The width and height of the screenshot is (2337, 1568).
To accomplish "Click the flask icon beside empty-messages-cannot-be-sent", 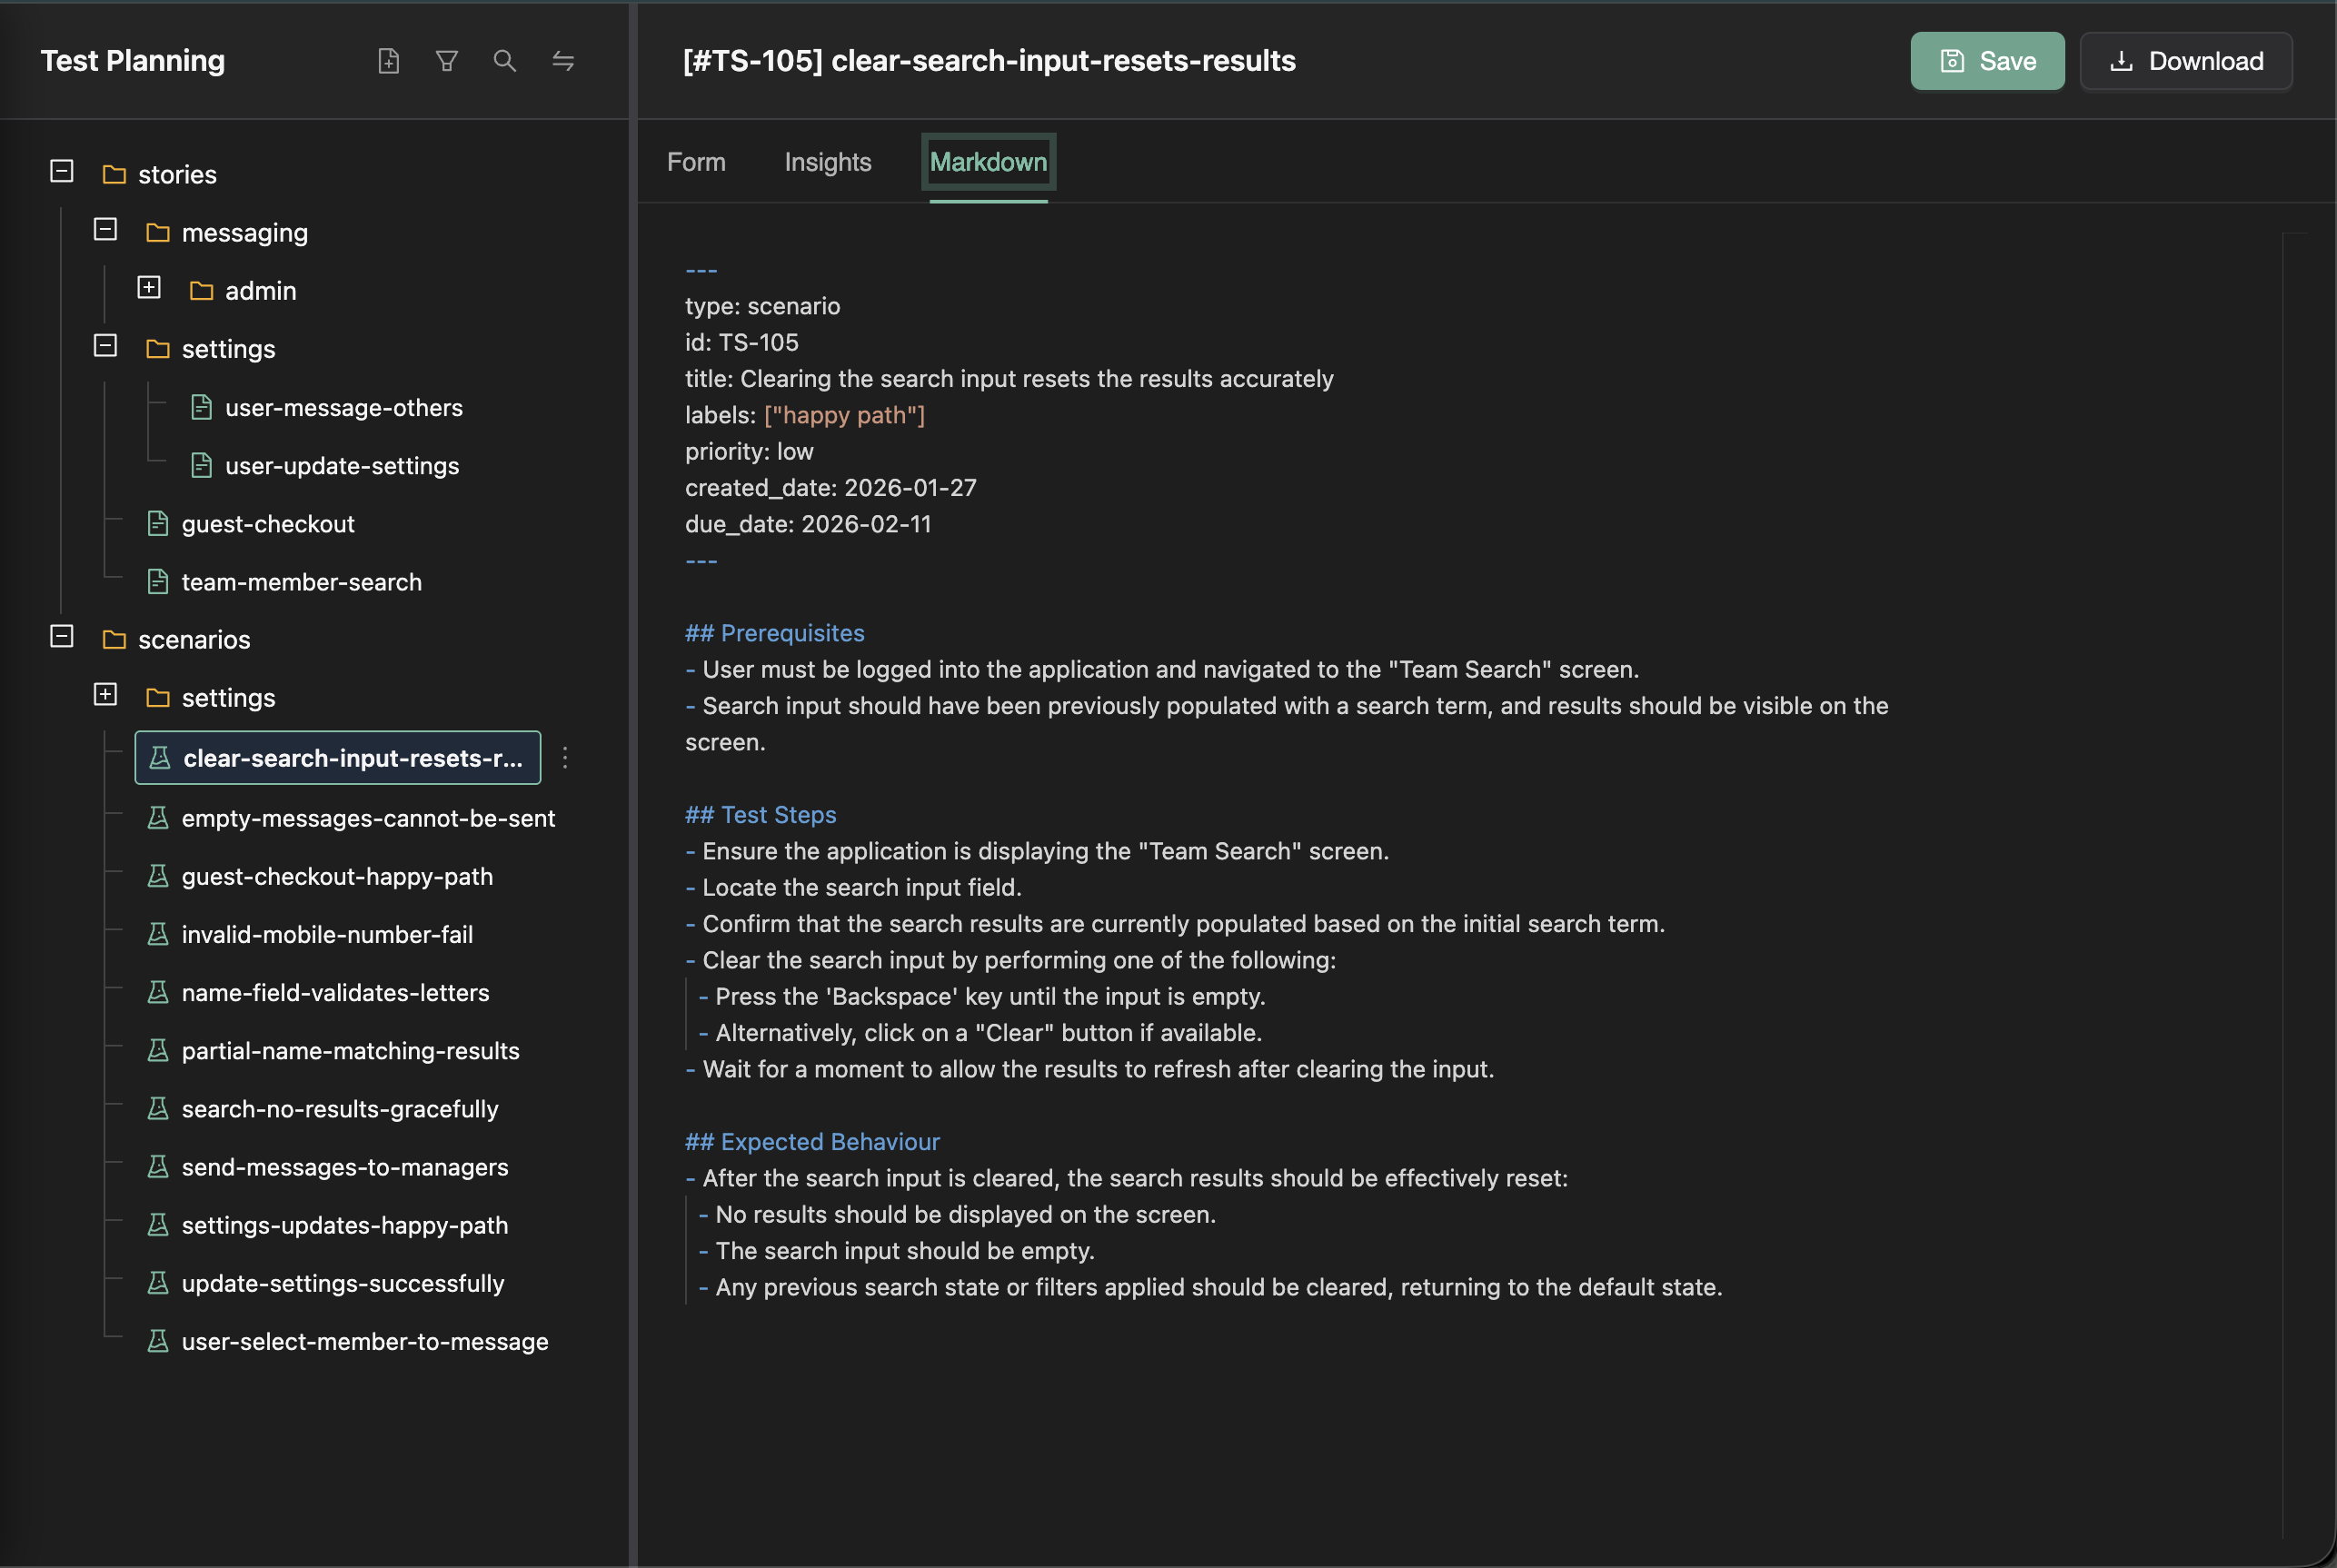I will pos(158,817).
